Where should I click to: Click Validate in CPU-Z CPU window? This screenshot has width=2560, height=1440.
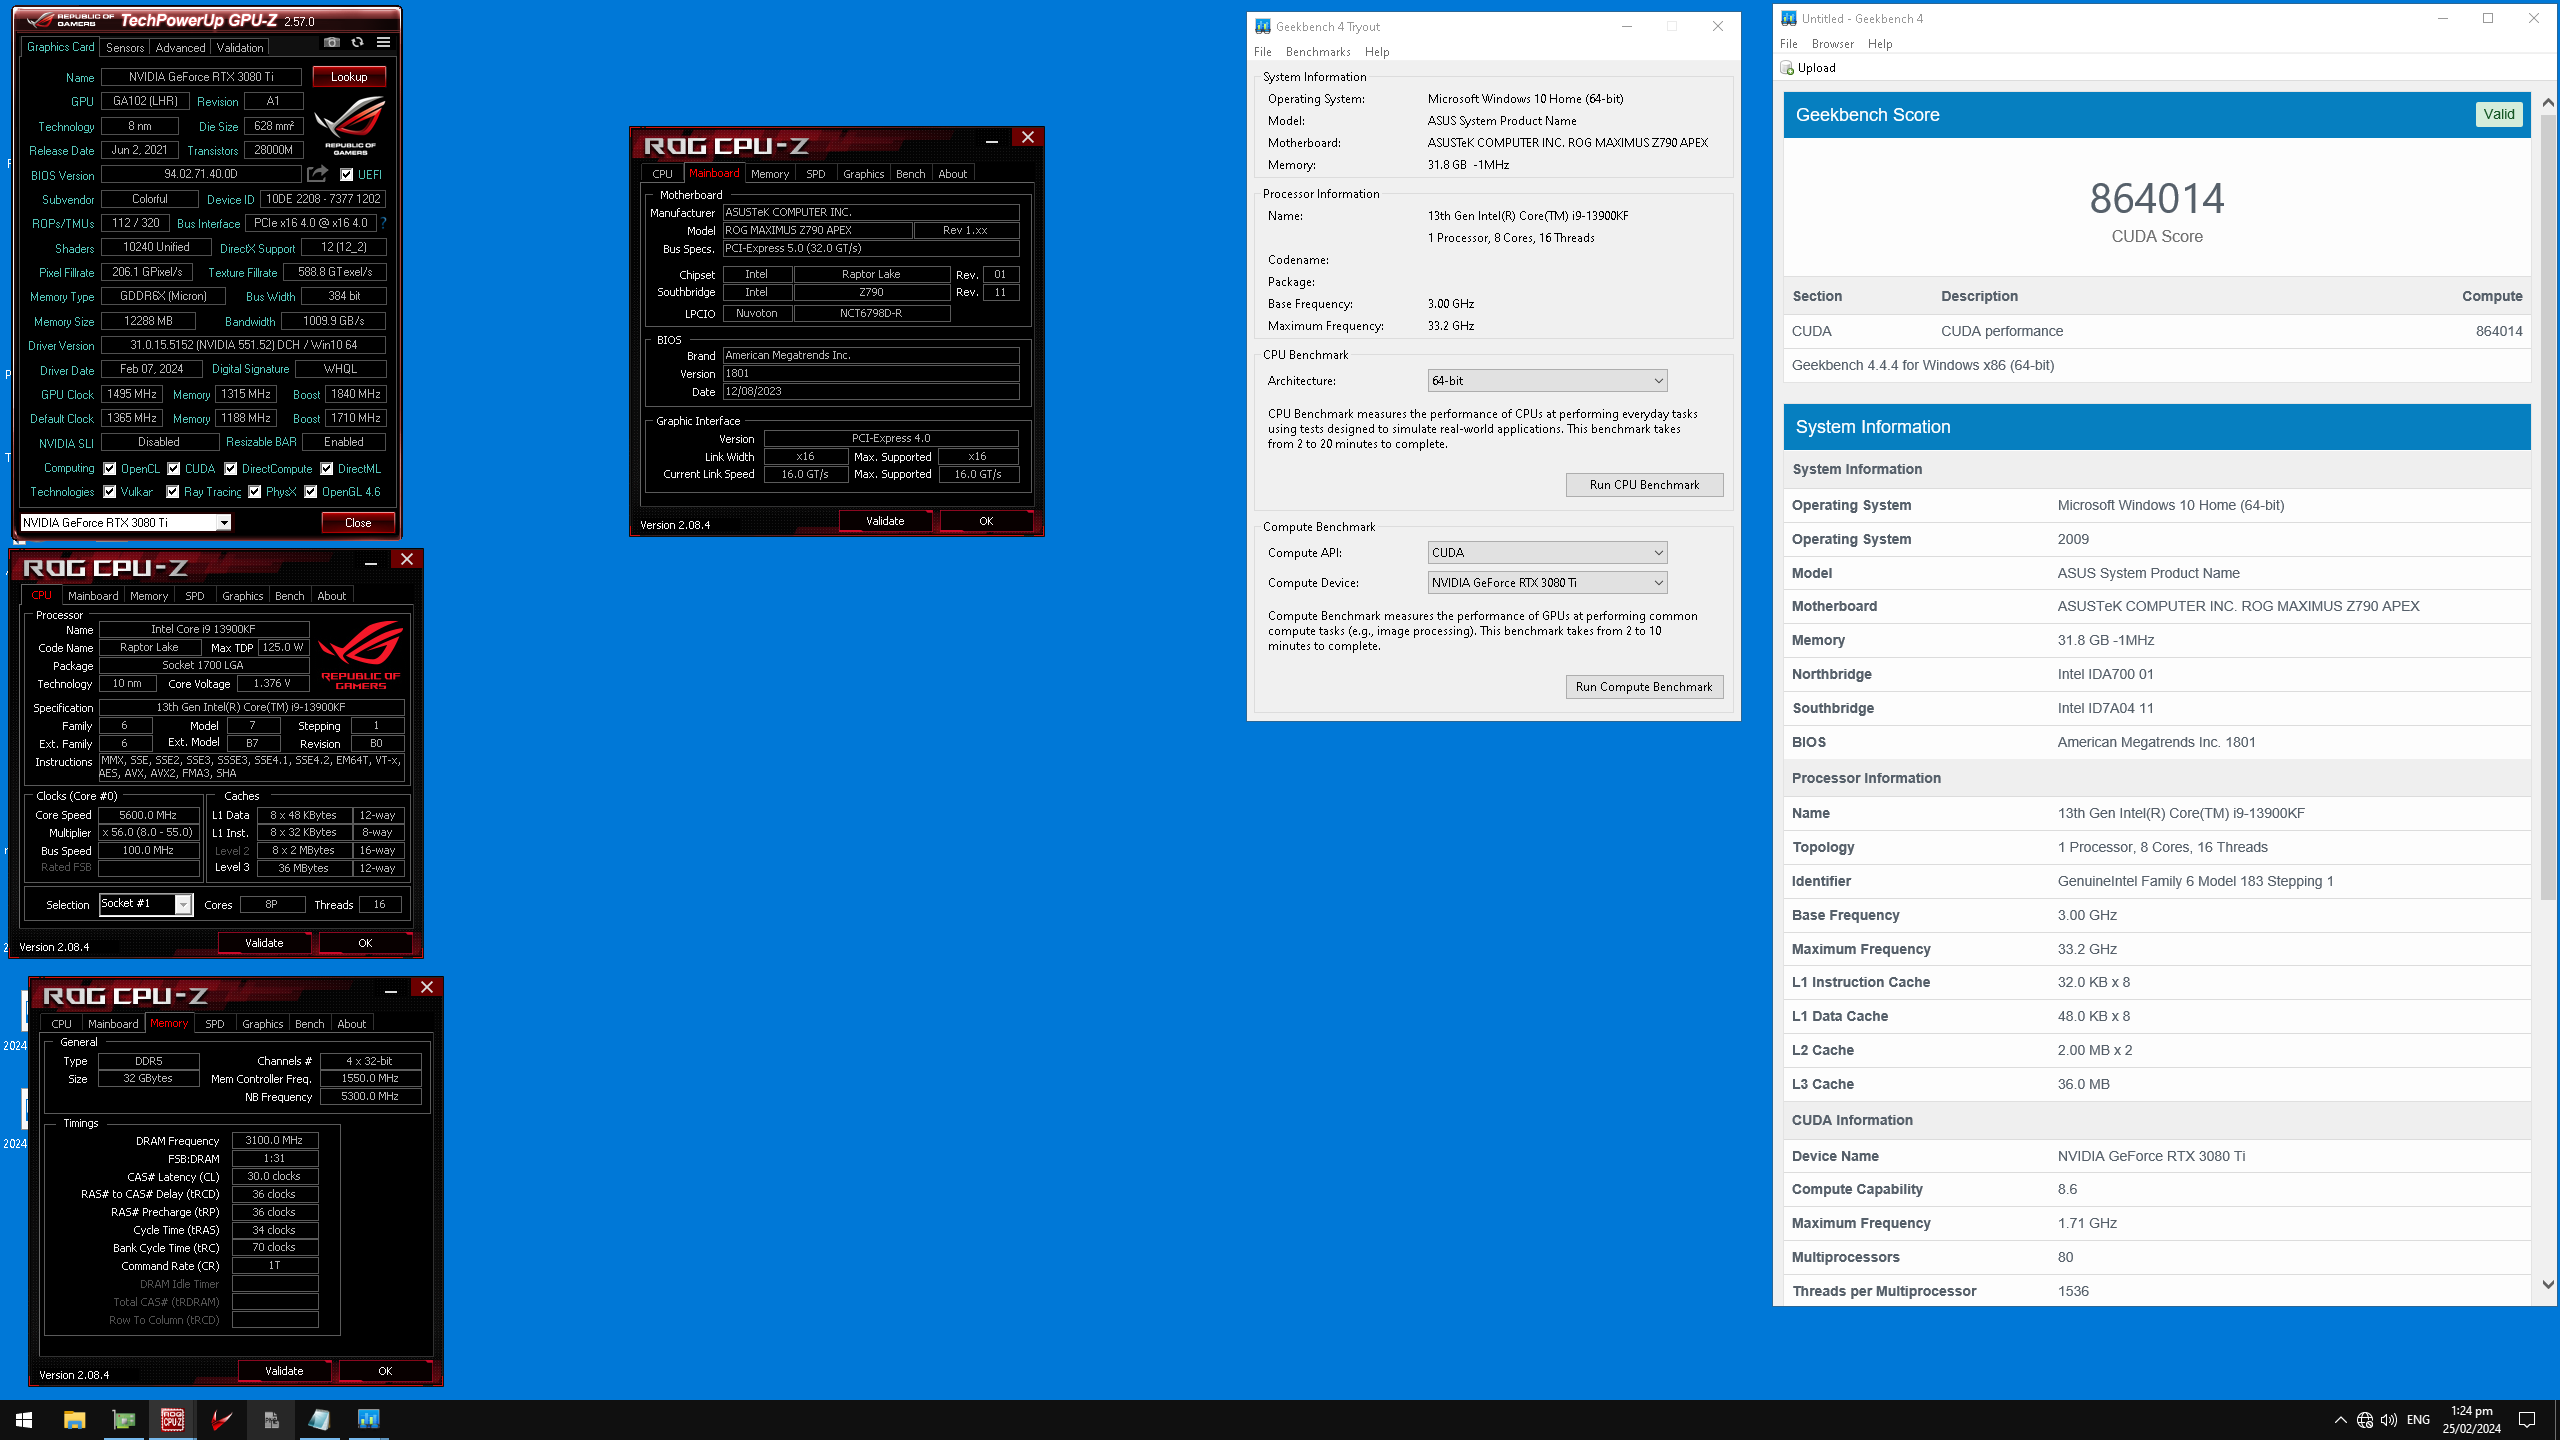pos(264,943)
